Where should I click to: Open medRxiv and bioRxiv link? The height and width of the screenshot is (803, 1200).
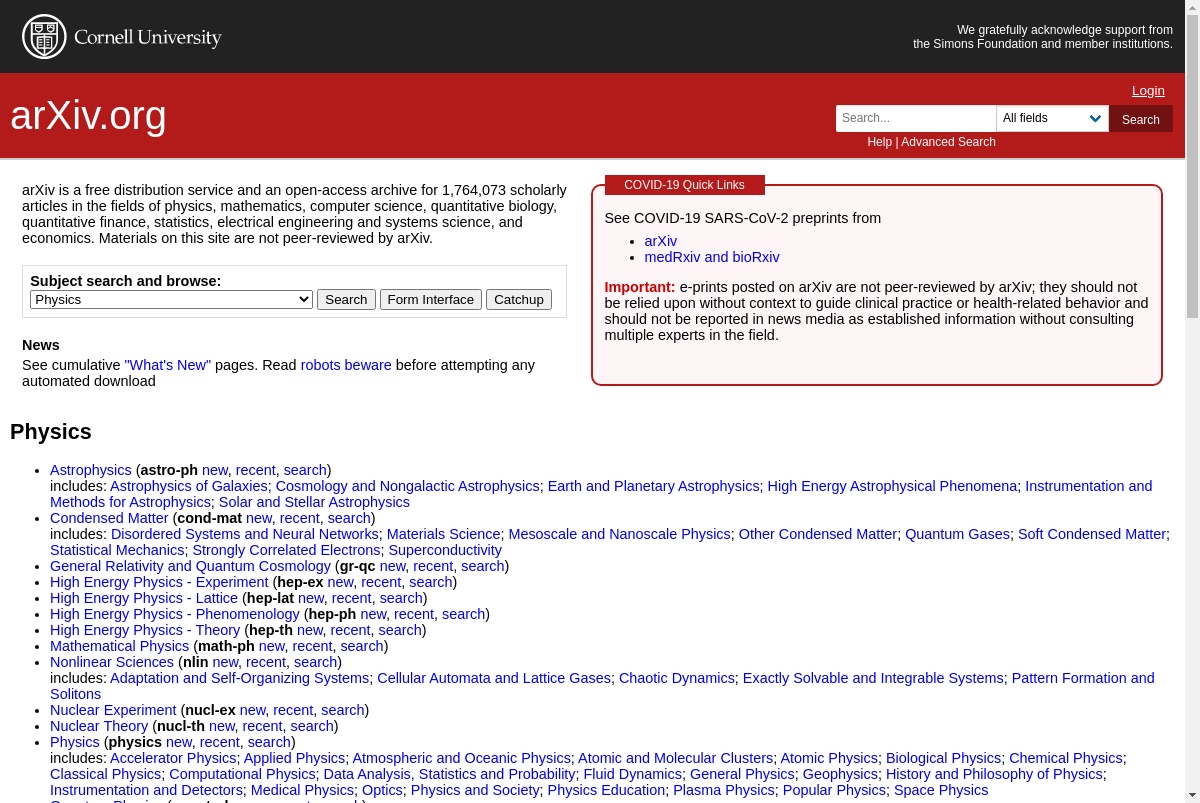(712, 257)
